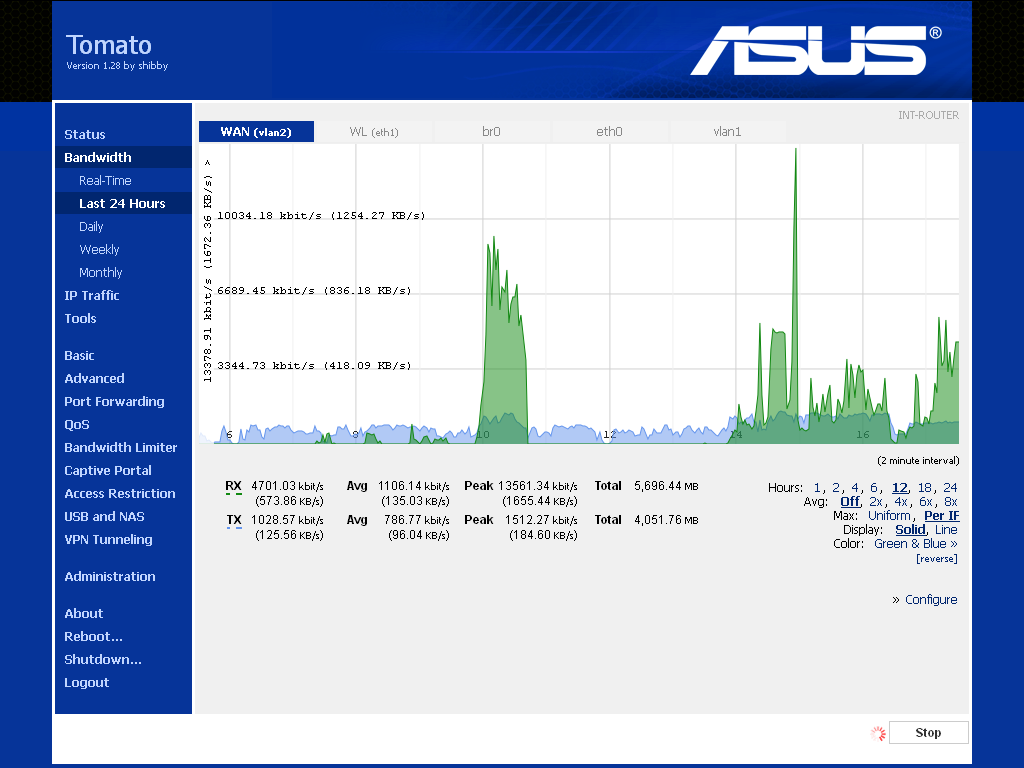
Task: Set graph hours to 12
Action: 900,488
